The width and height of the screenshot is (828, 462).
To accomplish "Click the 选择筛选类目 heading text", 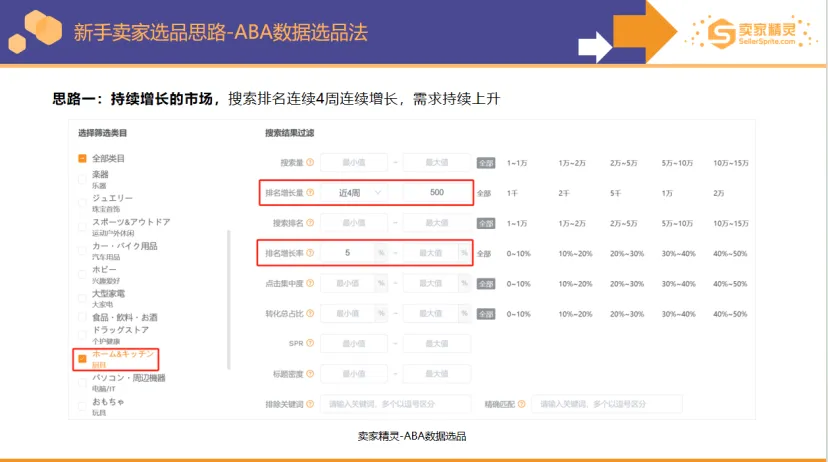I will (x=102, y=133).
